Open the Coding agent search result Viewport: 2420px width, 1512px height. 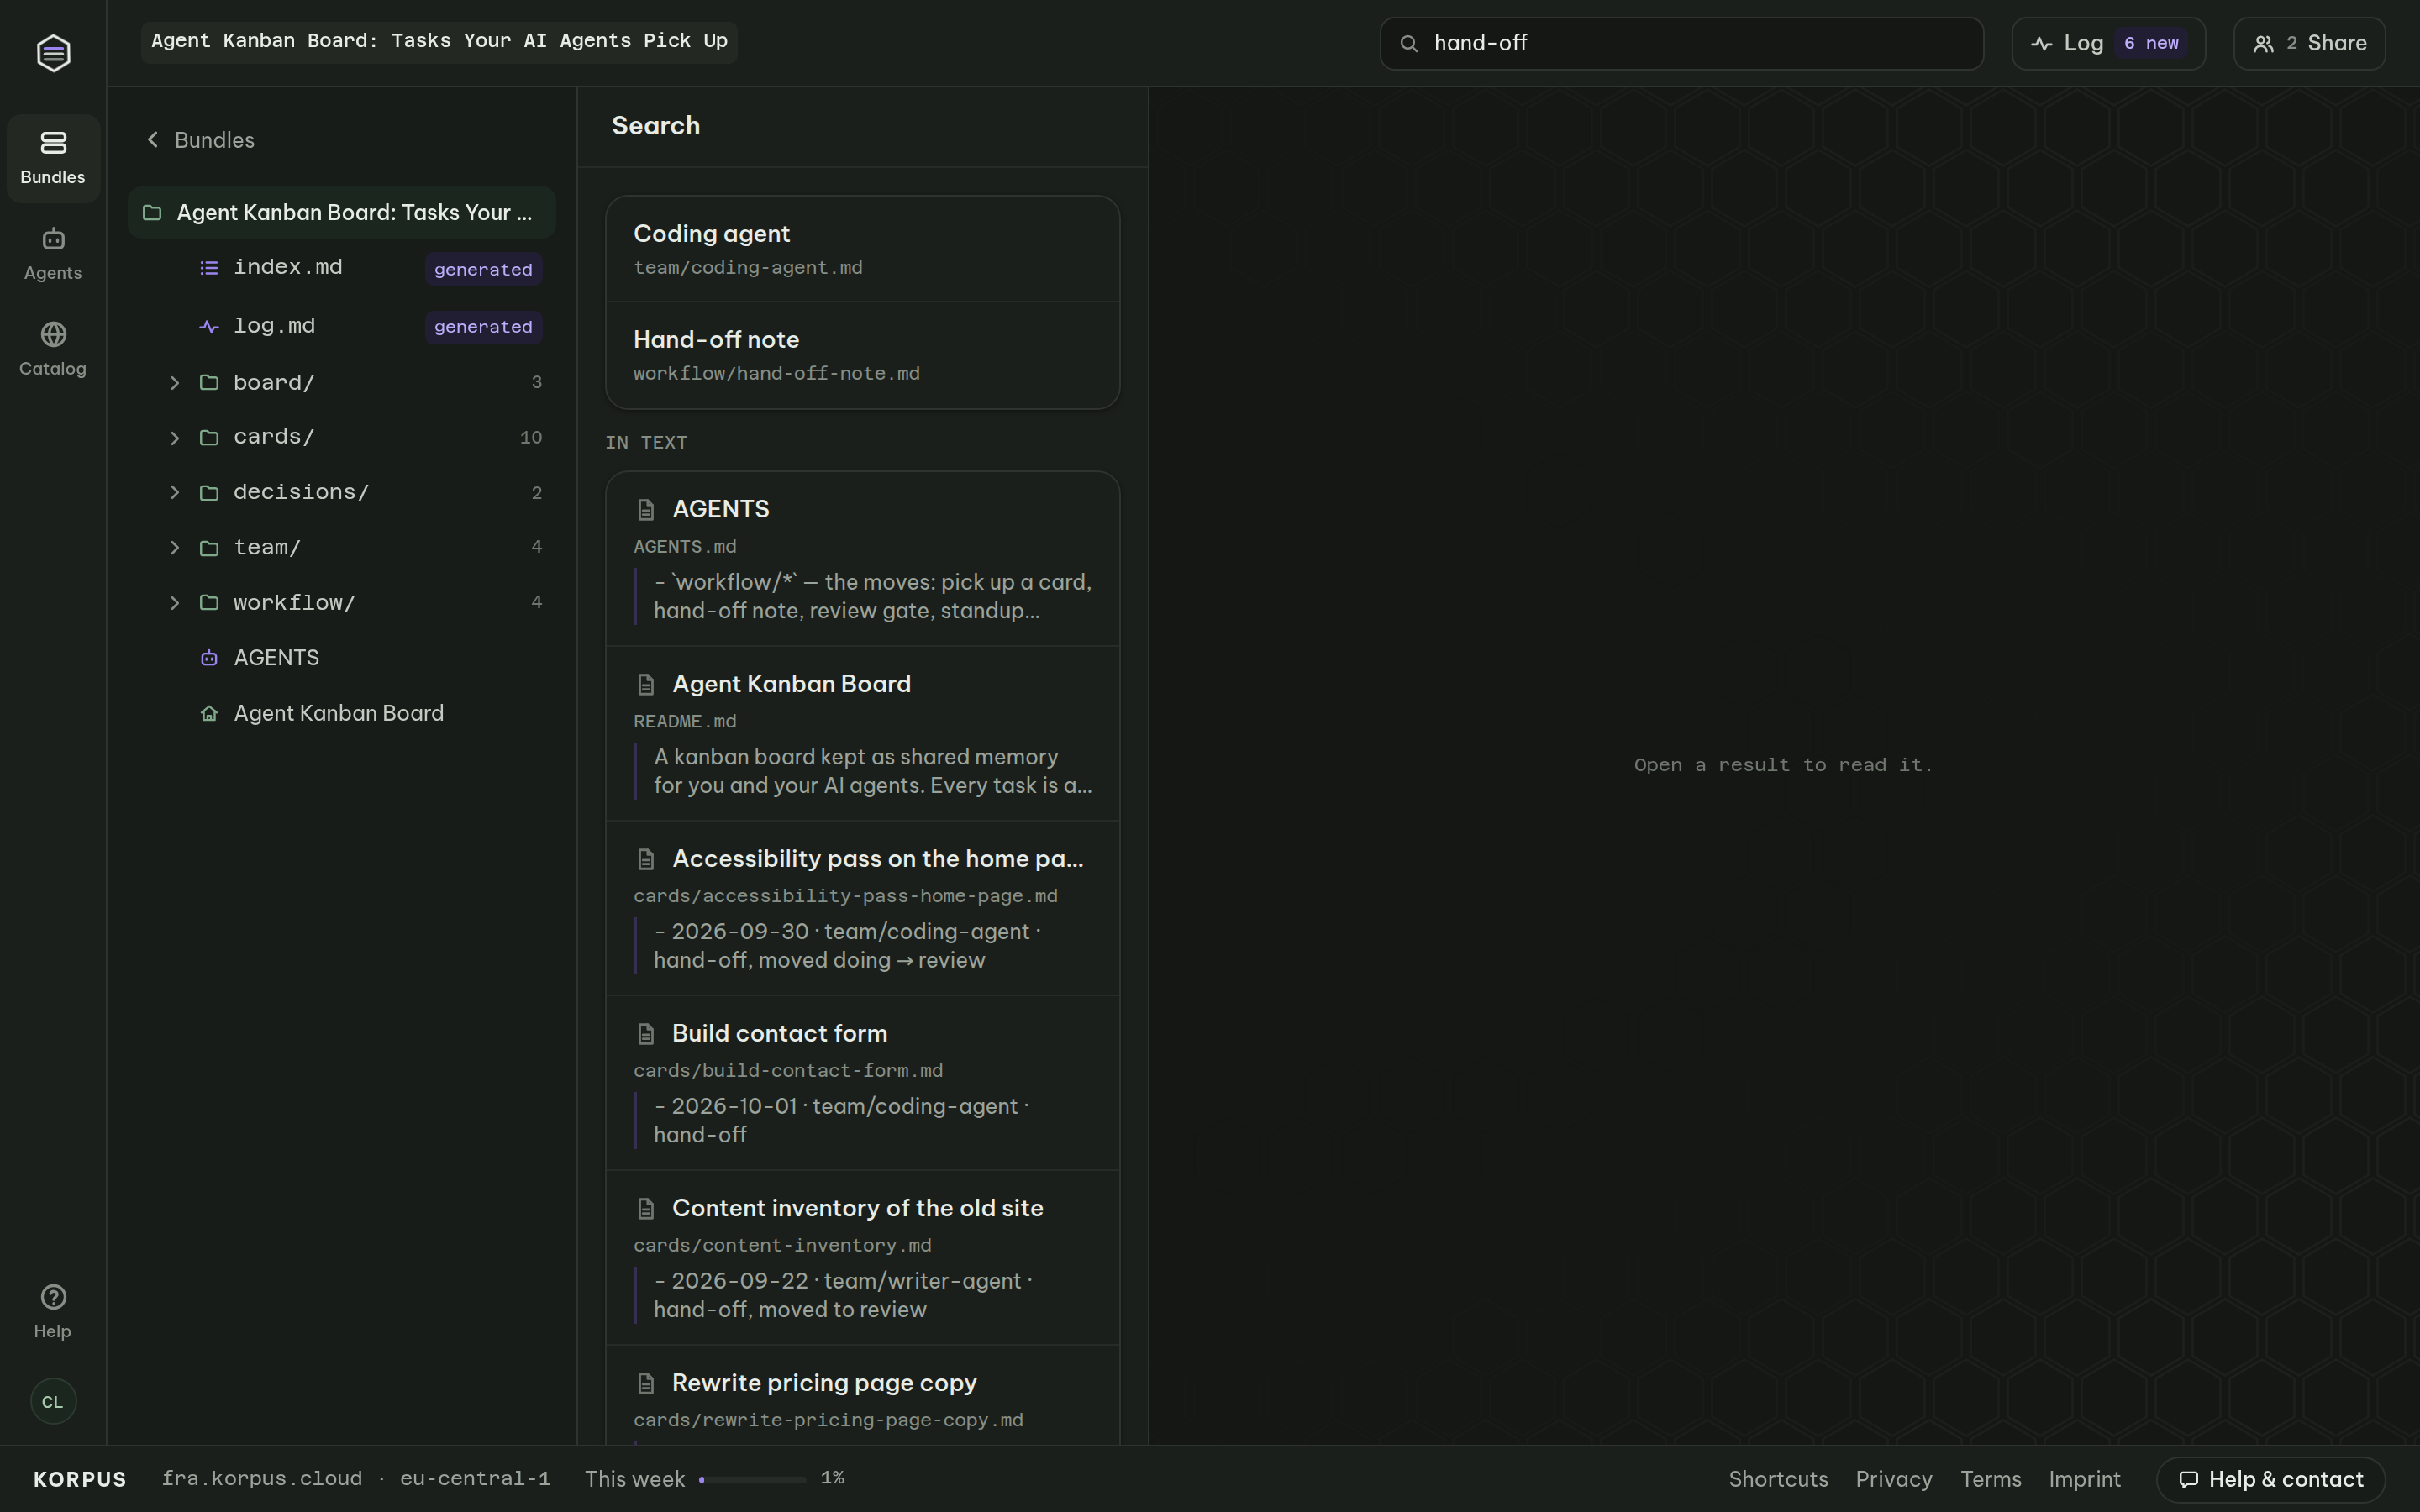coord(862,249)
